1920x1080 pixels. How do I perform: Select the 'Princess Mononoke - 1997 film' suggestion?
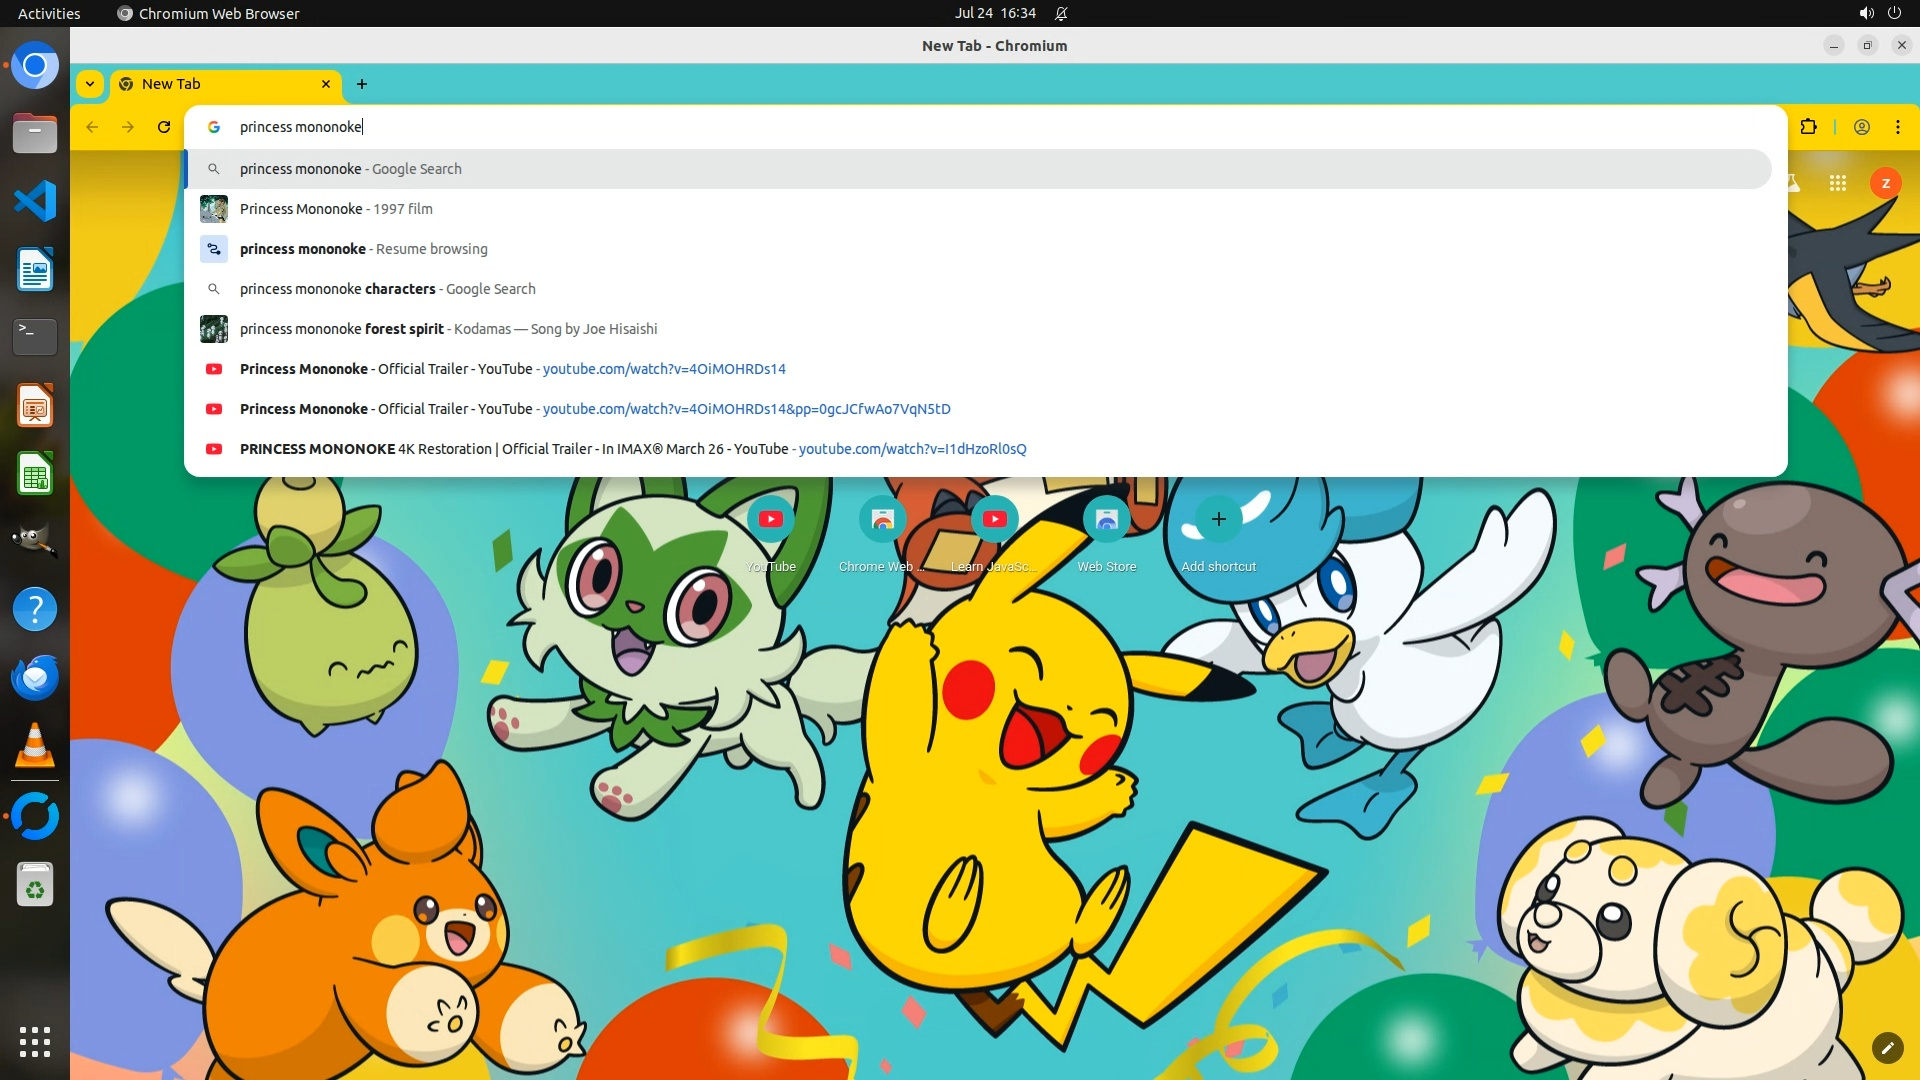coord(336,209)
